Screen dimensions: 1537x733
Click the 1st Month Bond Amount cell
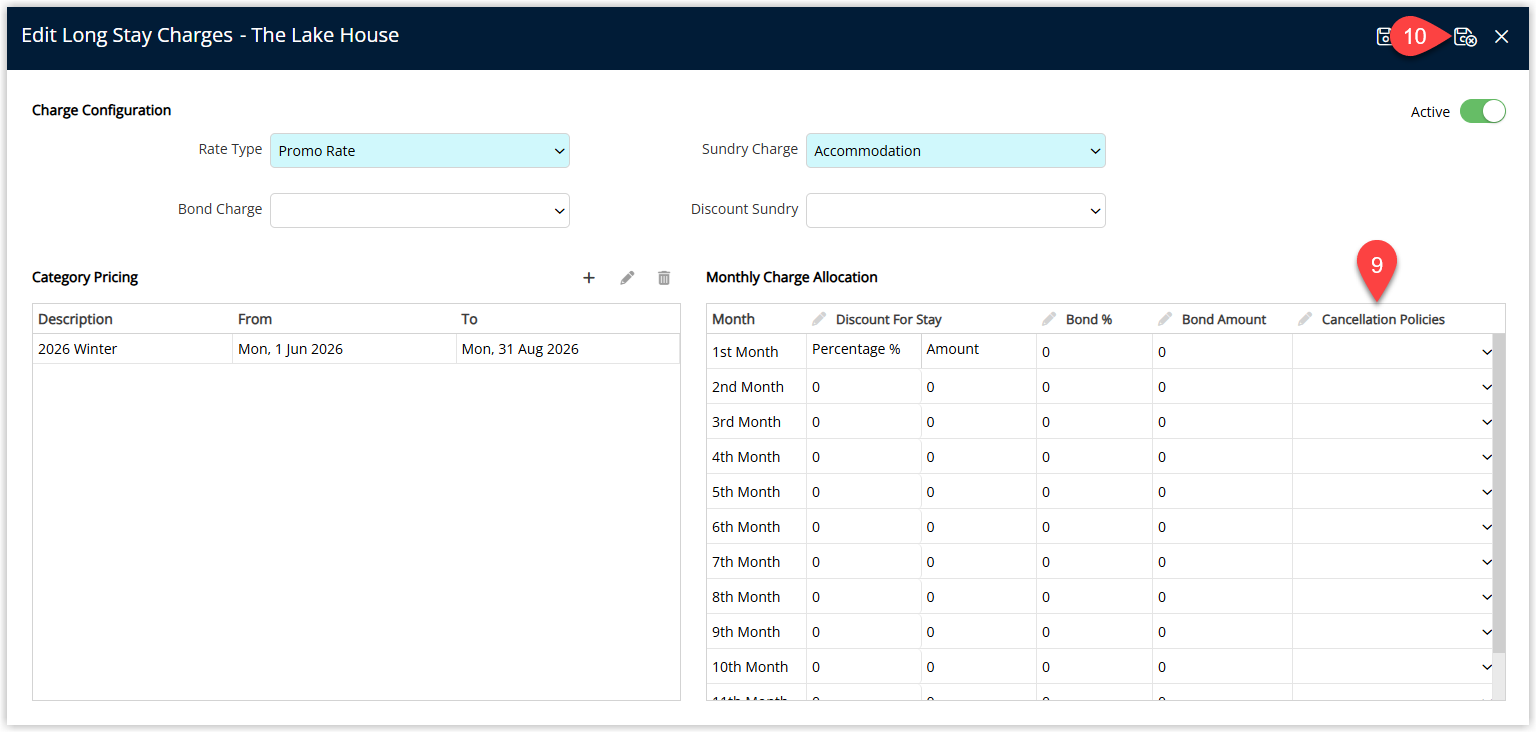click(x=1222, y=352)
